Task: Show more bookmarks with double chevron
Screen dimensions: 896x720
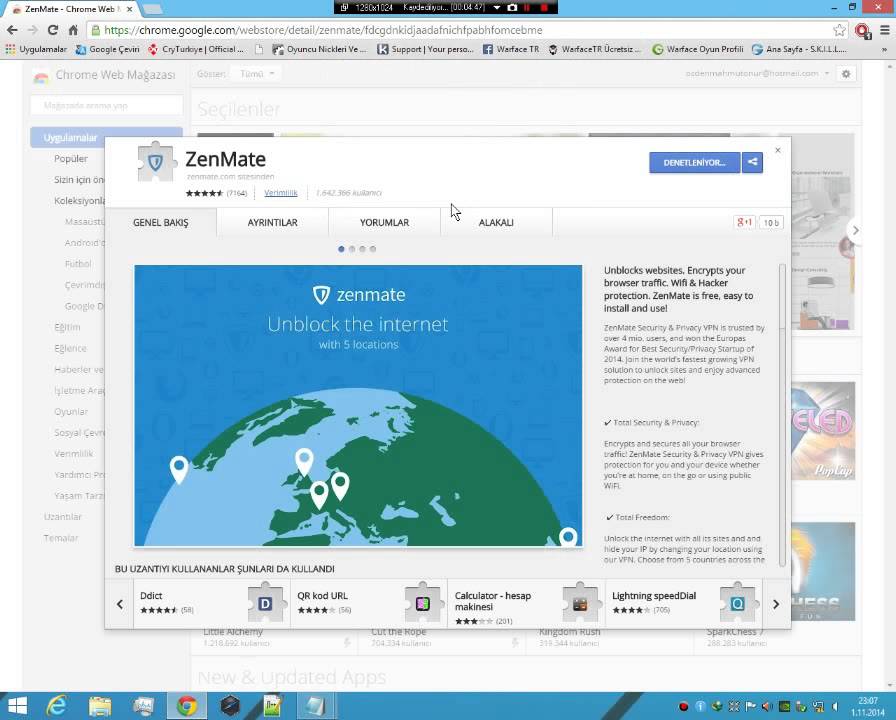Action: tap(885, 50)
